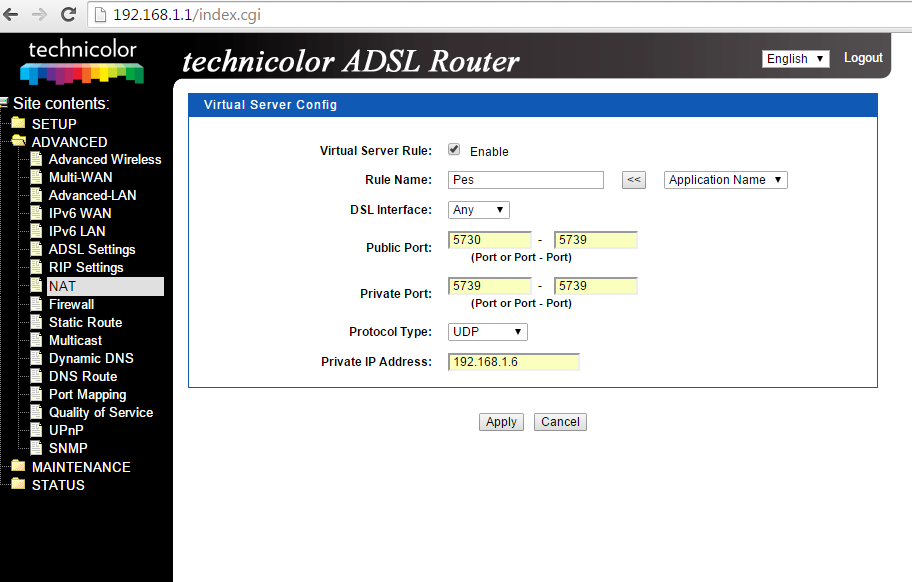The width and height of the screenshot is (912, 582).
Task: Click the Public Port end field
Action: [x=596, y=240]
